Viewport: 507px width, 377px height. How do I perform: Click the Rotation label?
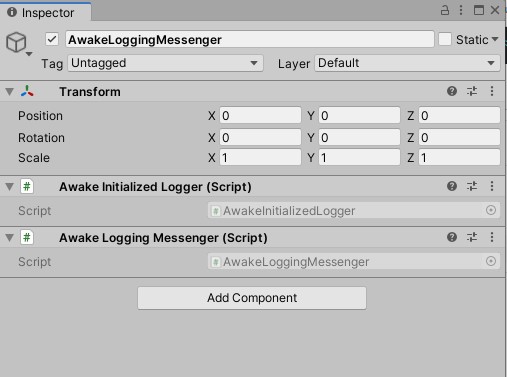click(x=41, y=137)
